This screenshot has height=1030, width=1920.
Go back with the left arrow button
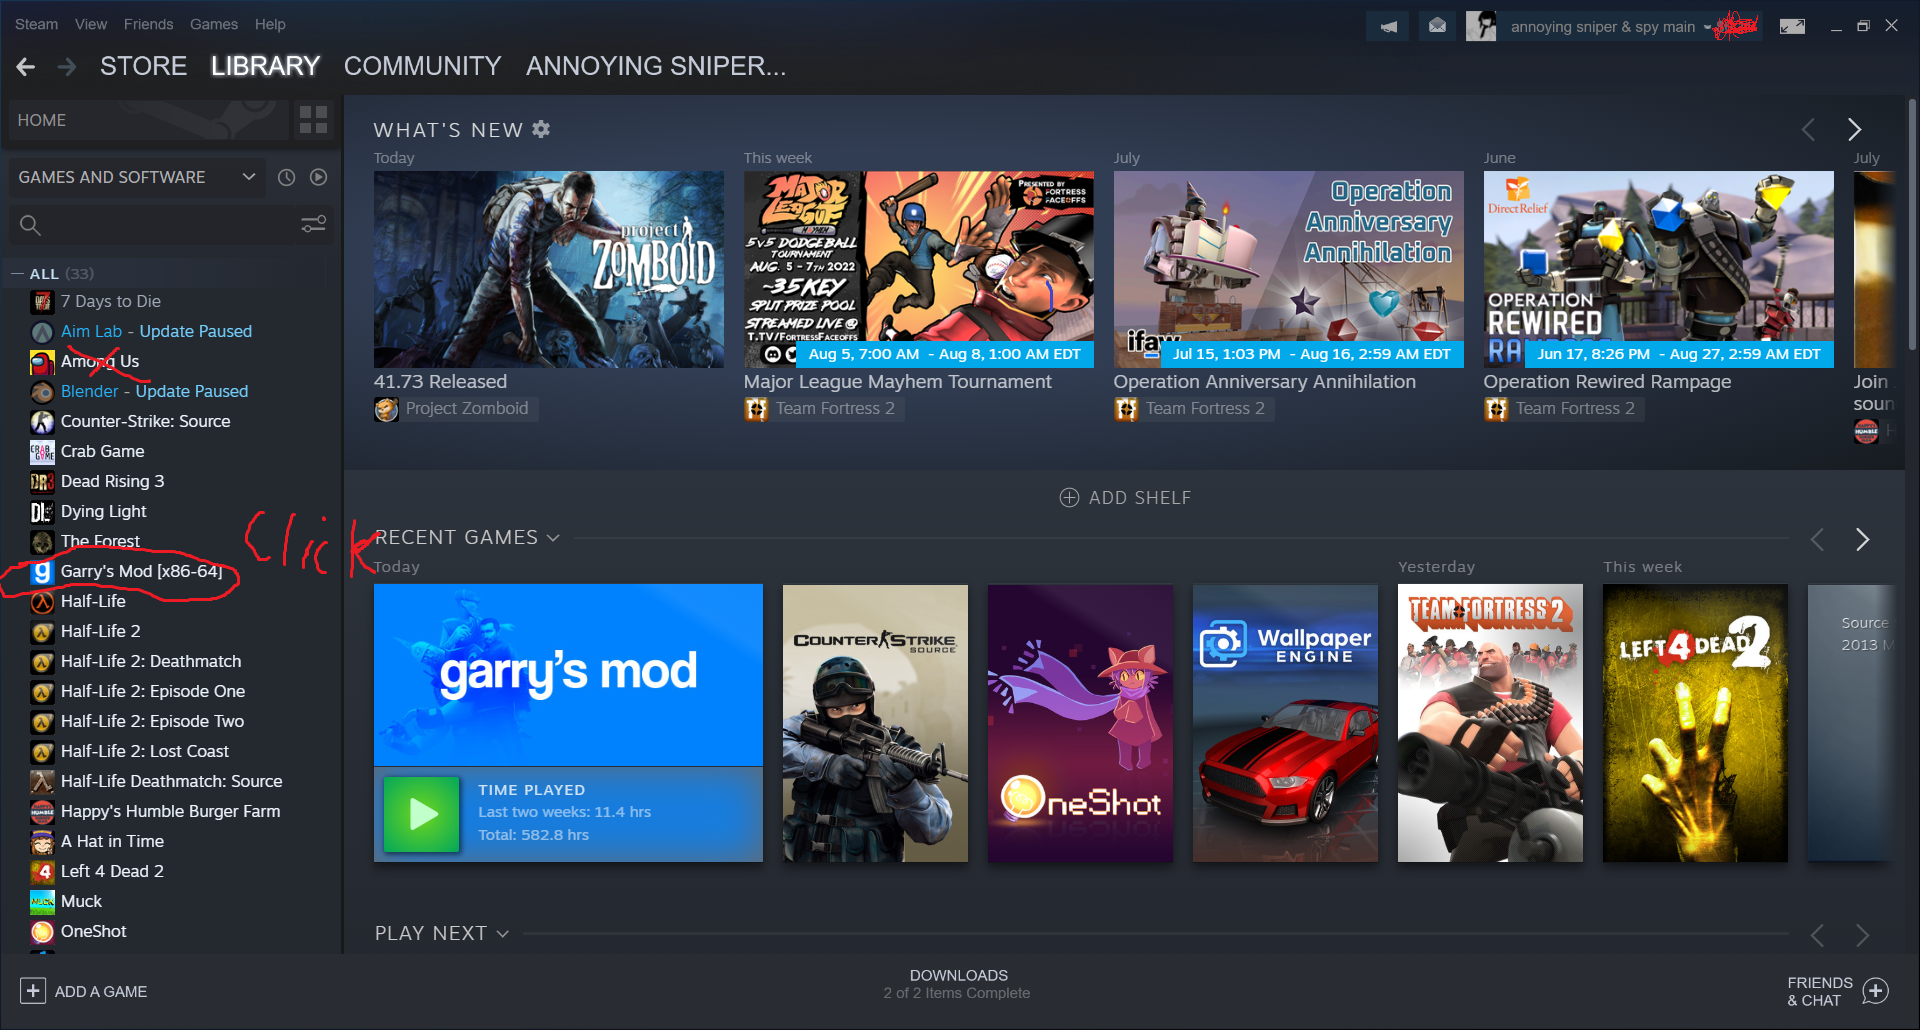26,67
